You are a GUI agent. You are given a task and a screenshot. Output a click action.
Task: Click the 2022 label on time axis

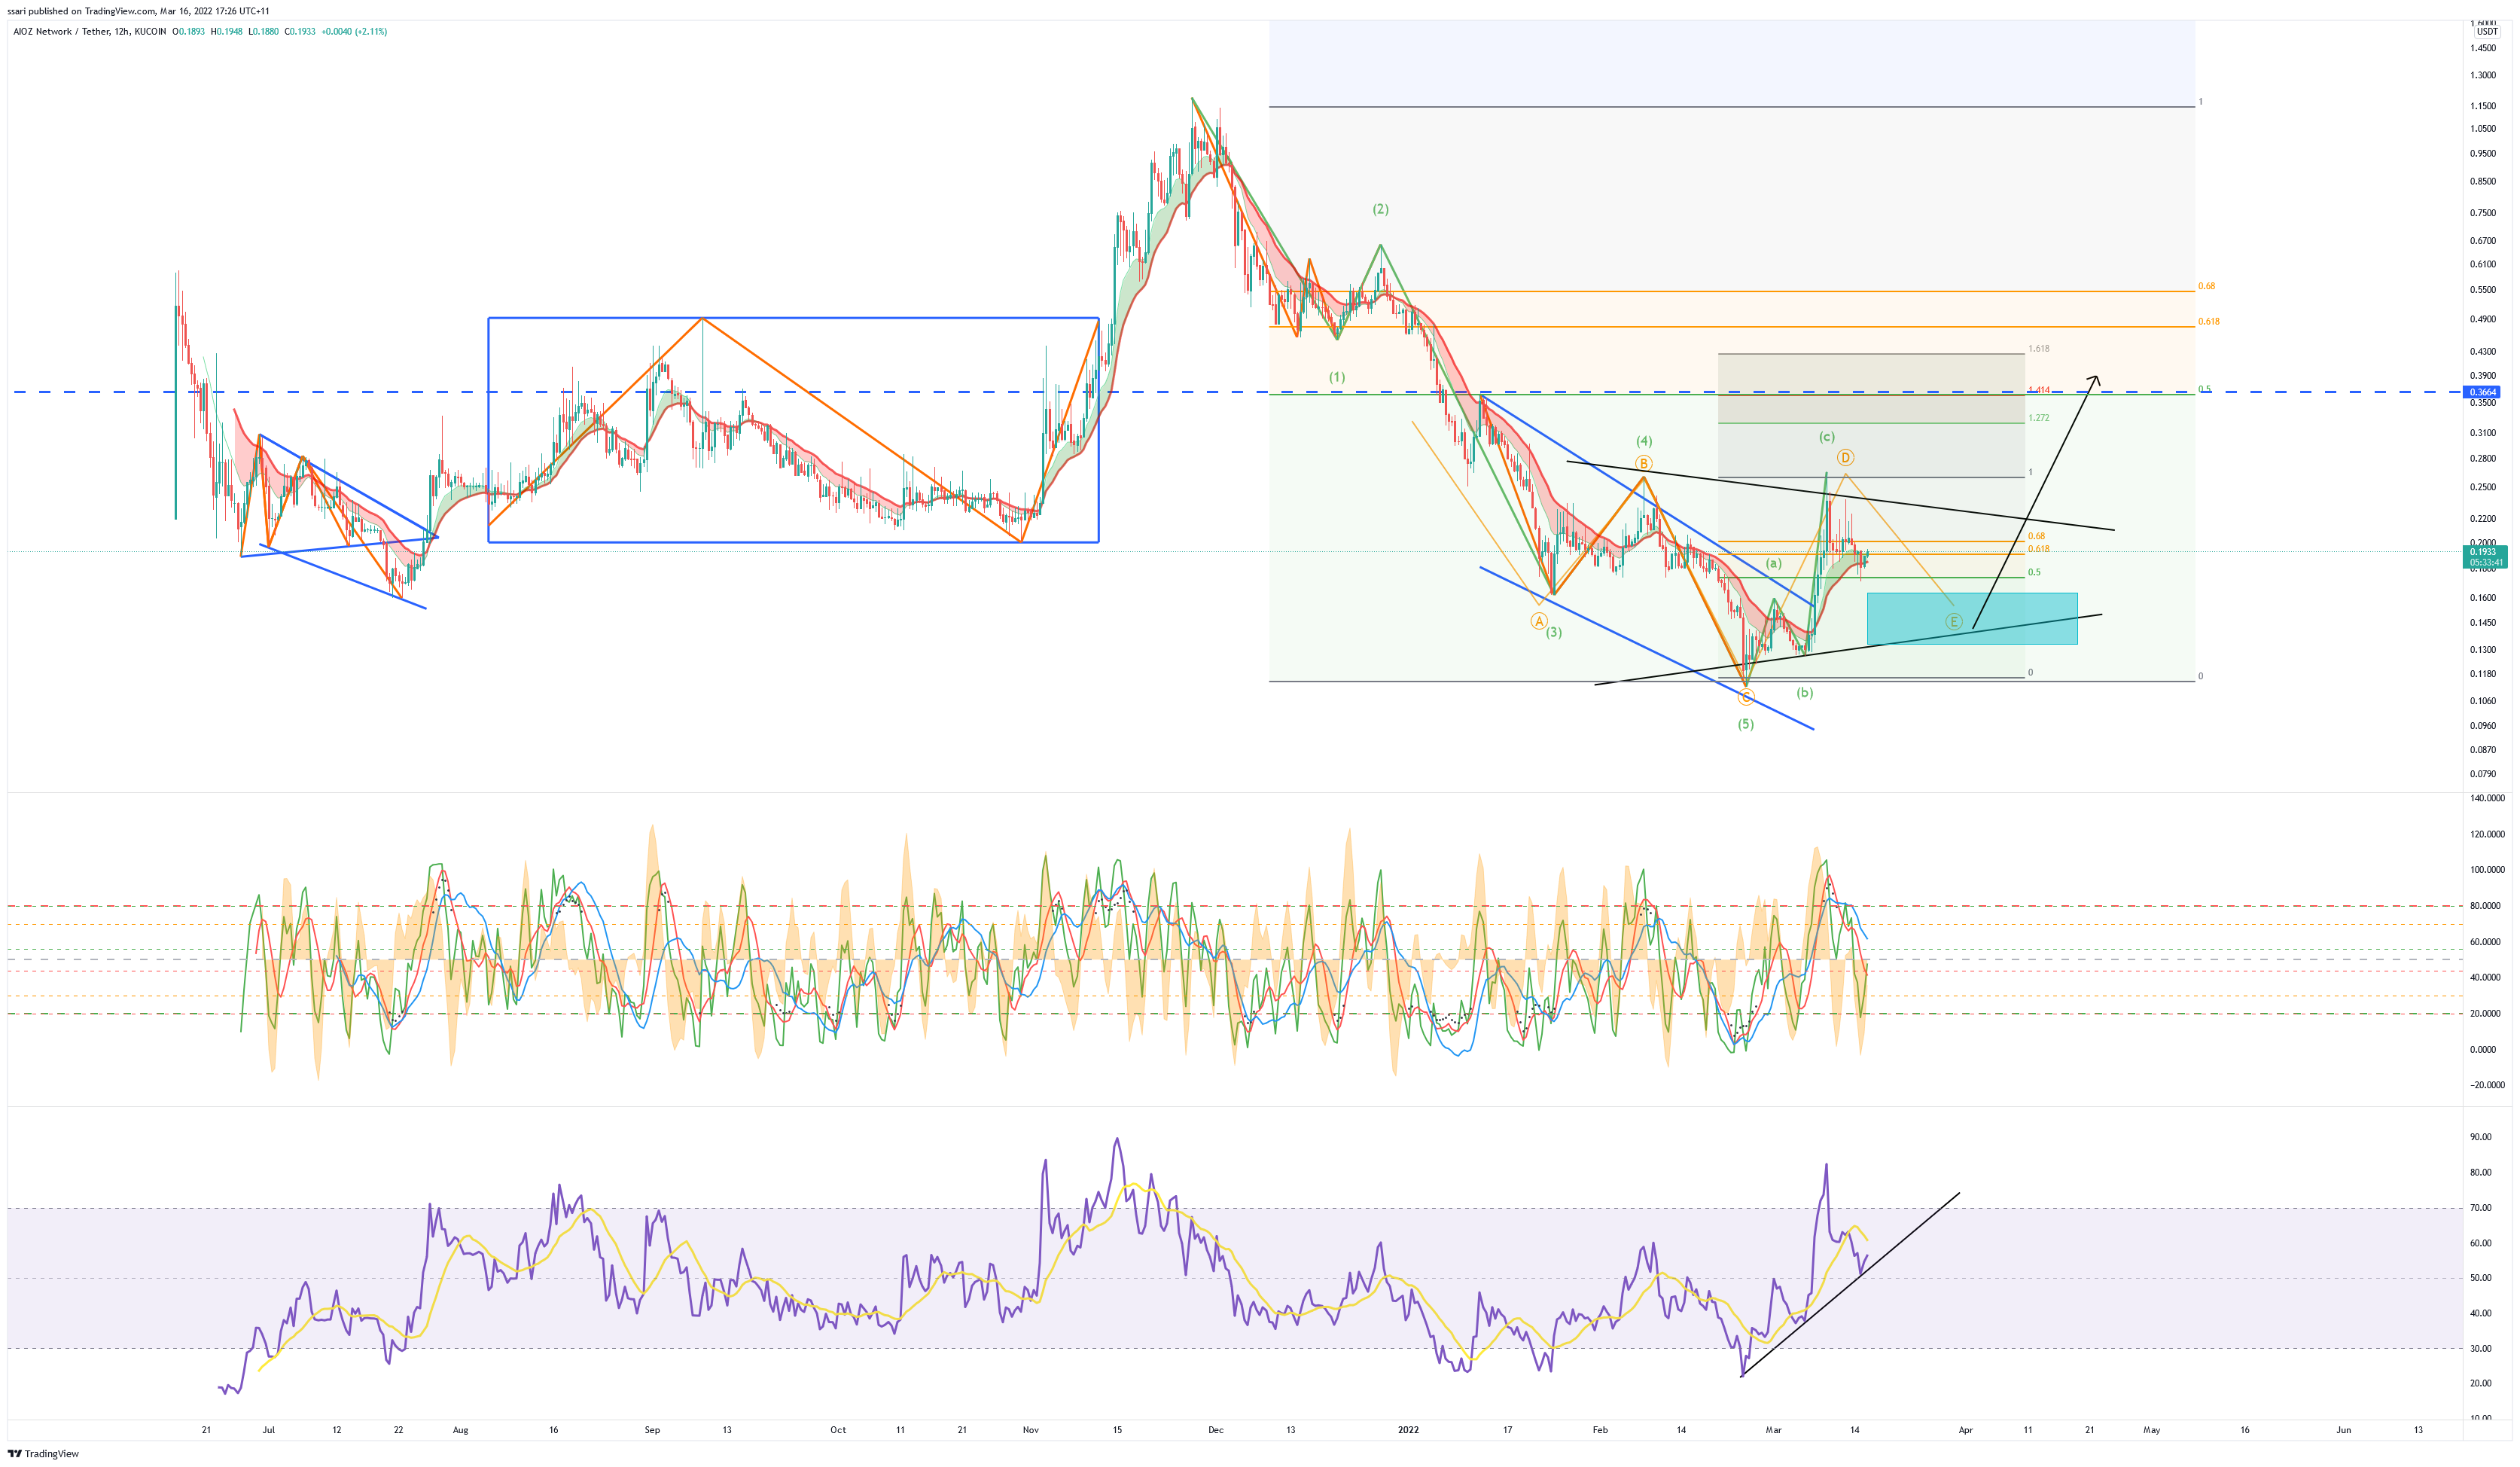(x=1408, y=1430)
